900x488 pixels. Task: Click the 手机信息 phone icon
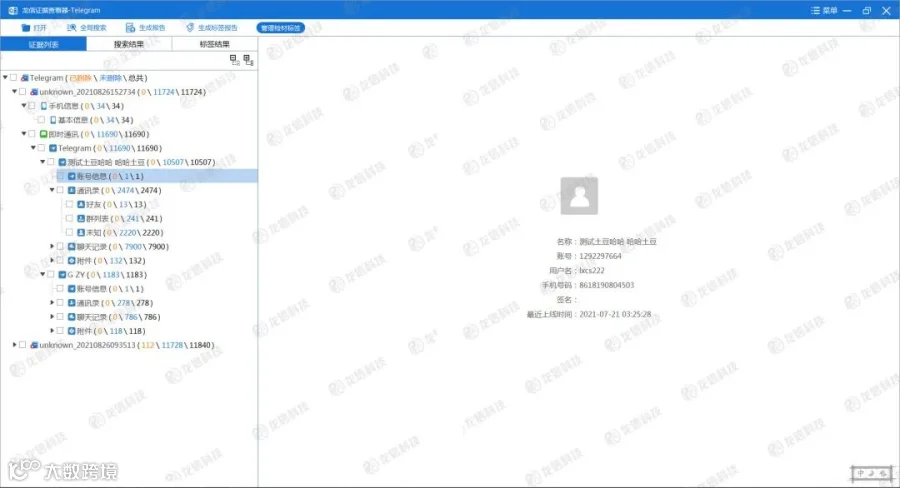[x=44, y=106]
